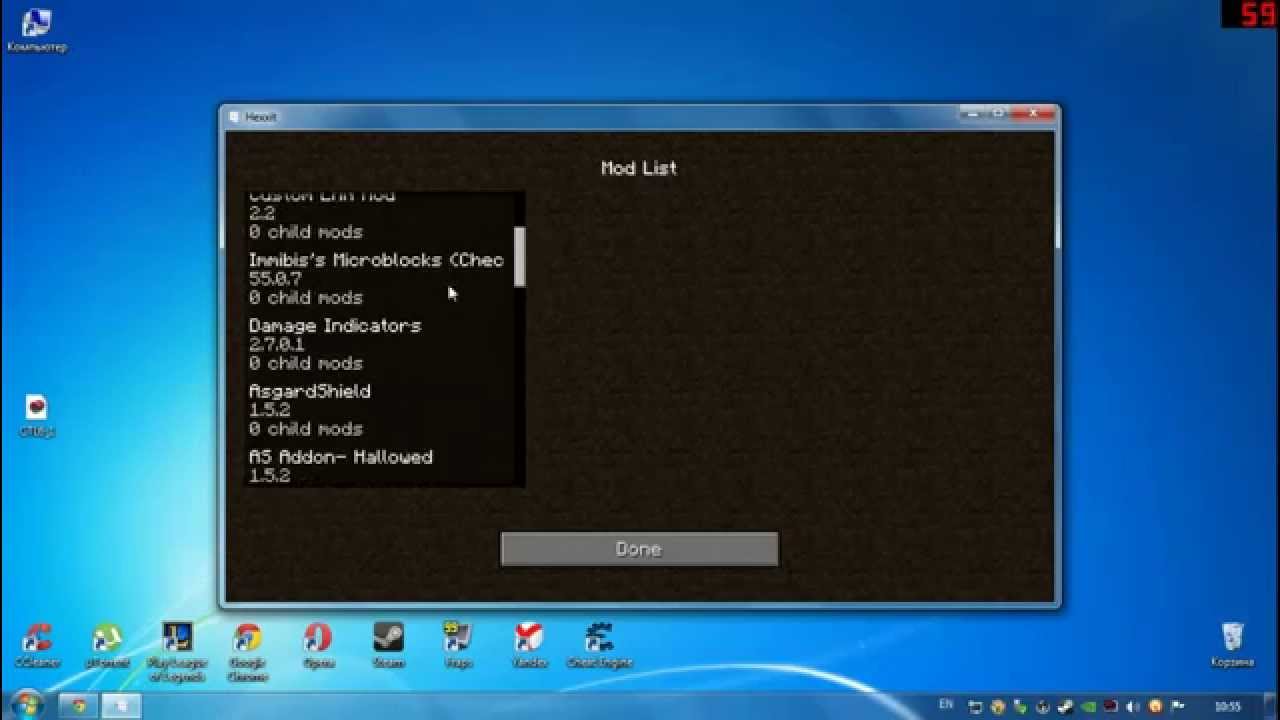This screenshot has height=720, width=1280.
Task: Select the Damage Indicators mod entry
Action: (380, 344)
